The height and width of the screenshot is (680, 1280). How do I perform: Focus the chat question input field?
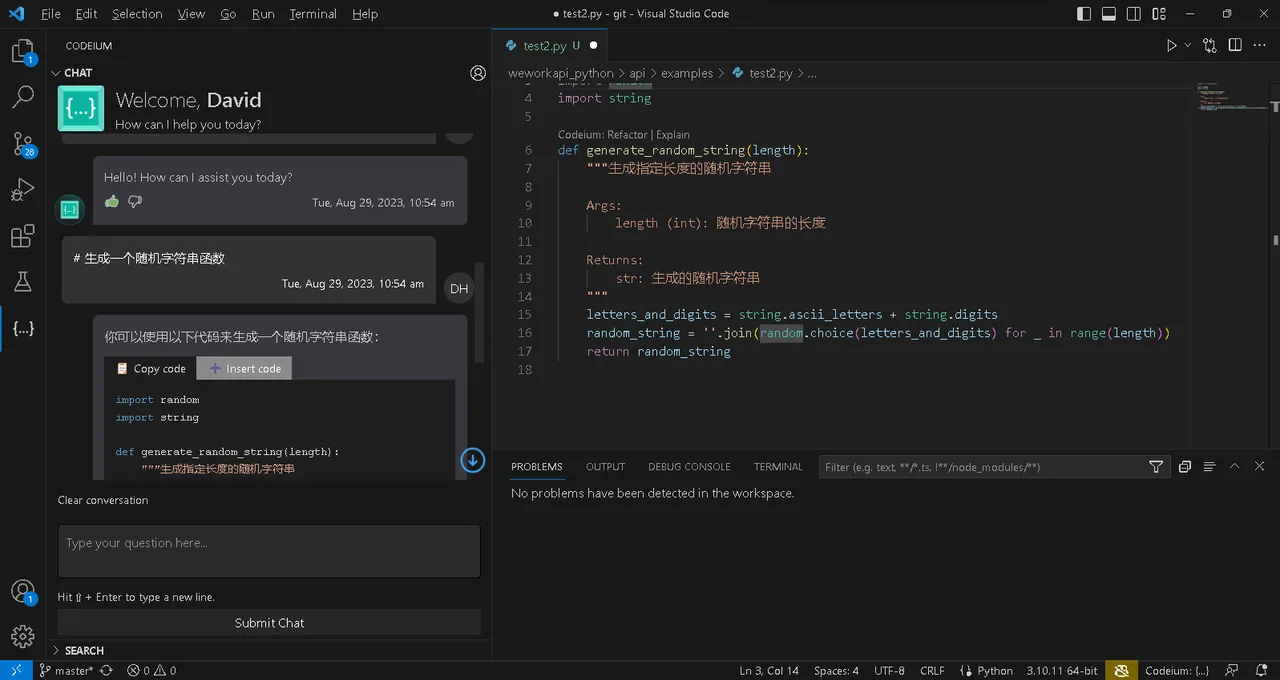tap(269, 551)
